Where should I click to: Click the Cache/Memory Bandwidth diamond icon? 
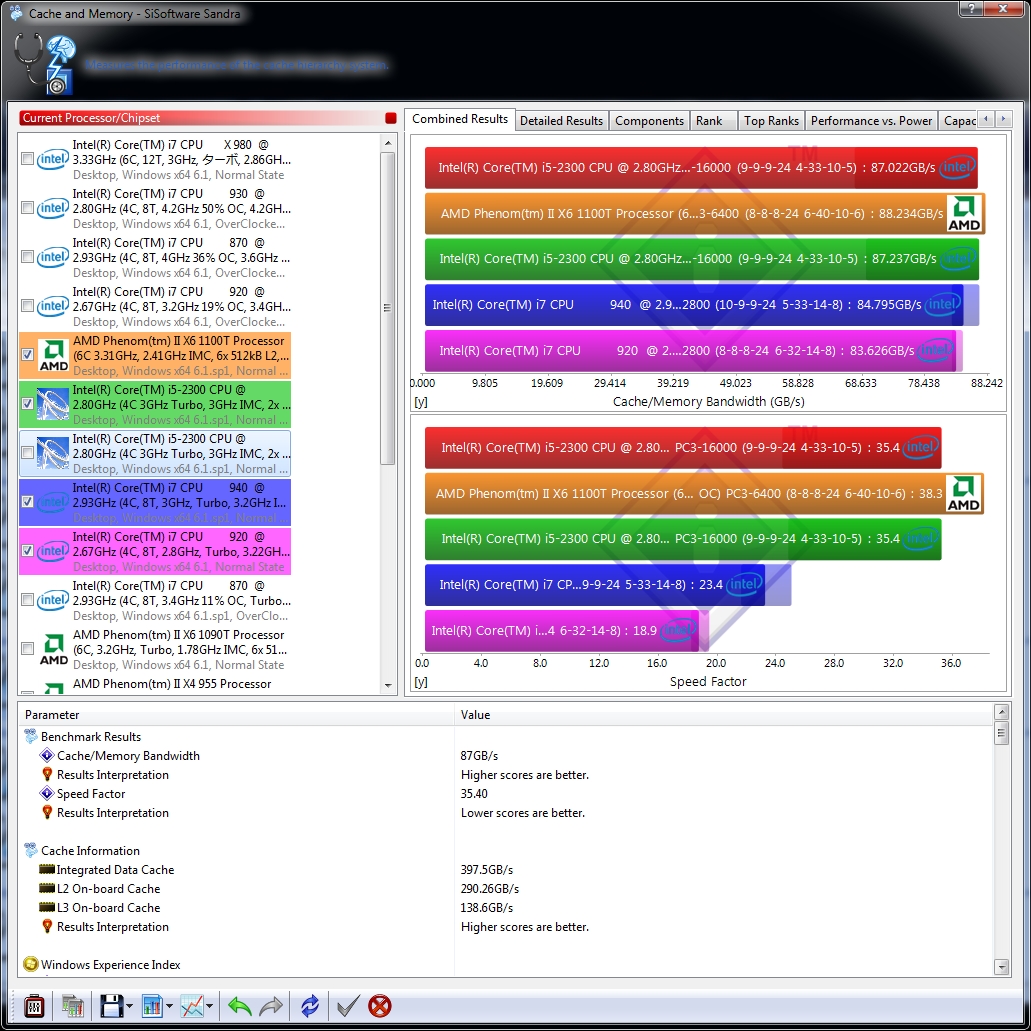(47, 755)
